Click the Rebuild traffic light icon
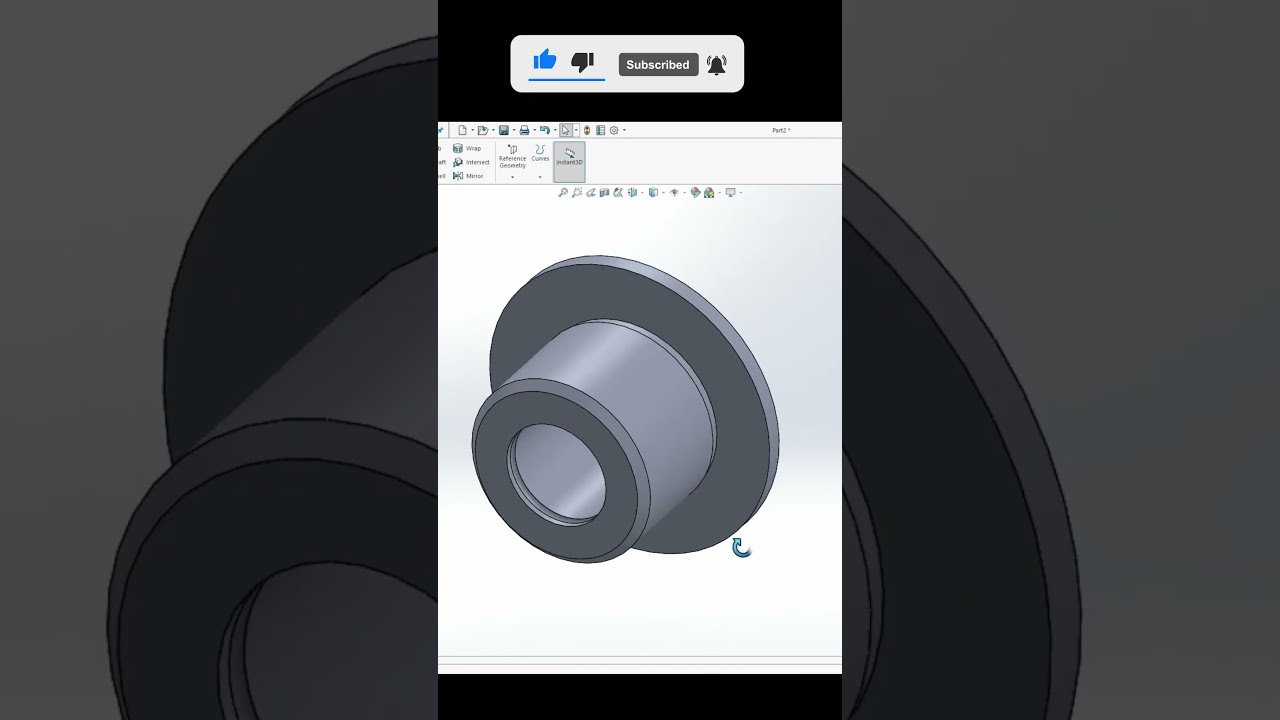Screen dimensions: 1280x720 coord(587,130)
